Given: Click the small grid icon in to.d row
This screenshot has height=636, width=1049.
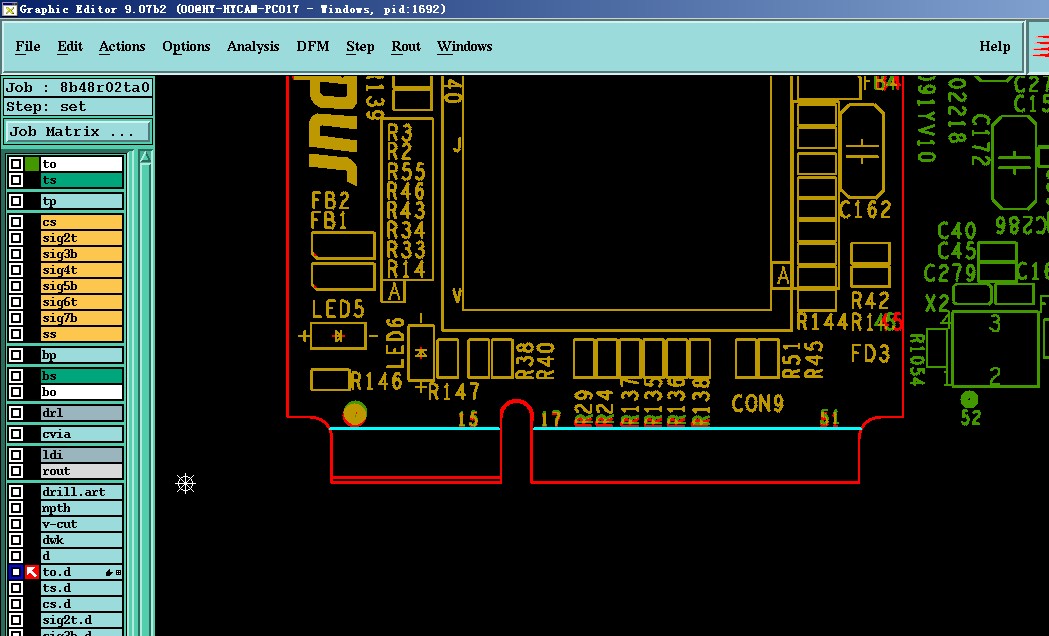Looking at the screenshot, I should click(x=118, y=572).
